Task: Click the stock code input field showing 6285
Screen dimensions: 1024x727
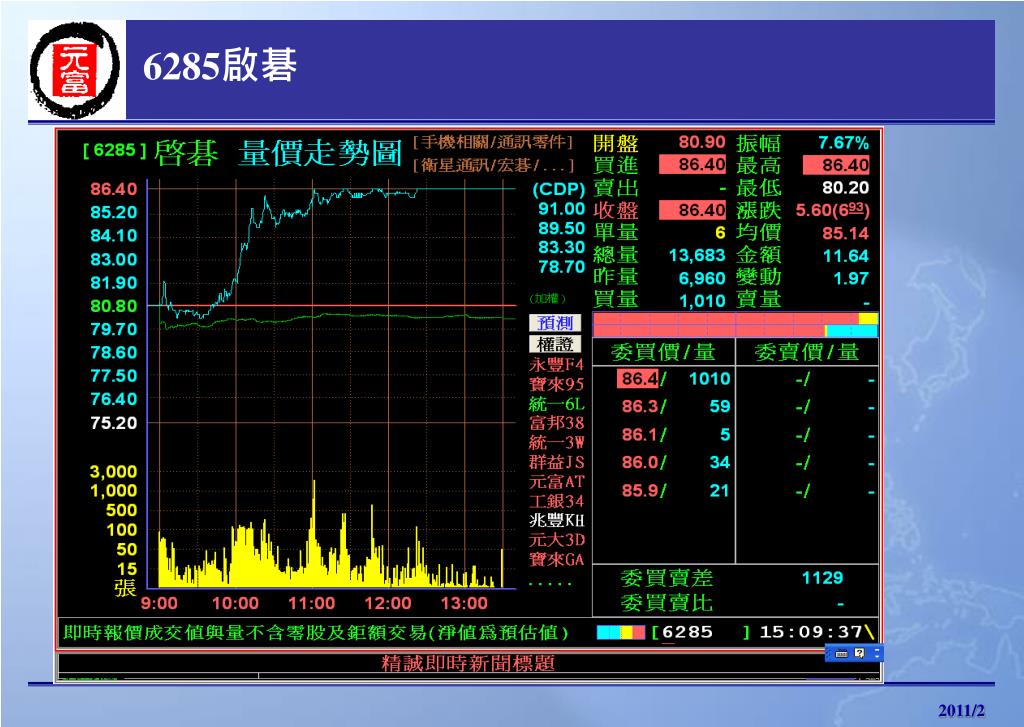Action: tap(701, 632)
